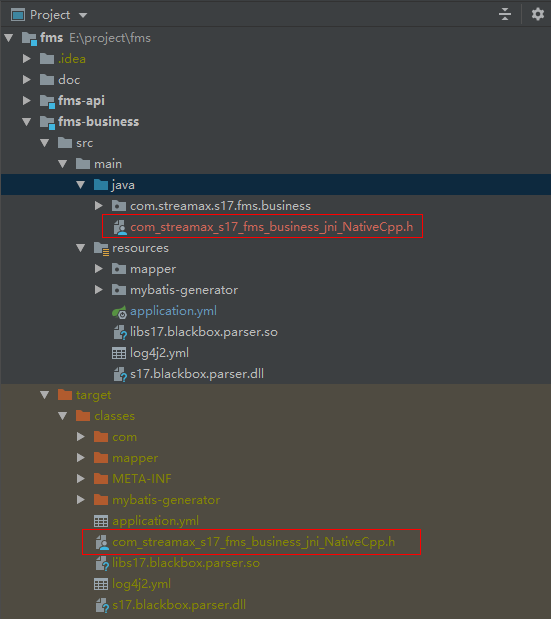
Task: Click the com.streamax.s17.fms.business package icon
Action: point(119,206)
